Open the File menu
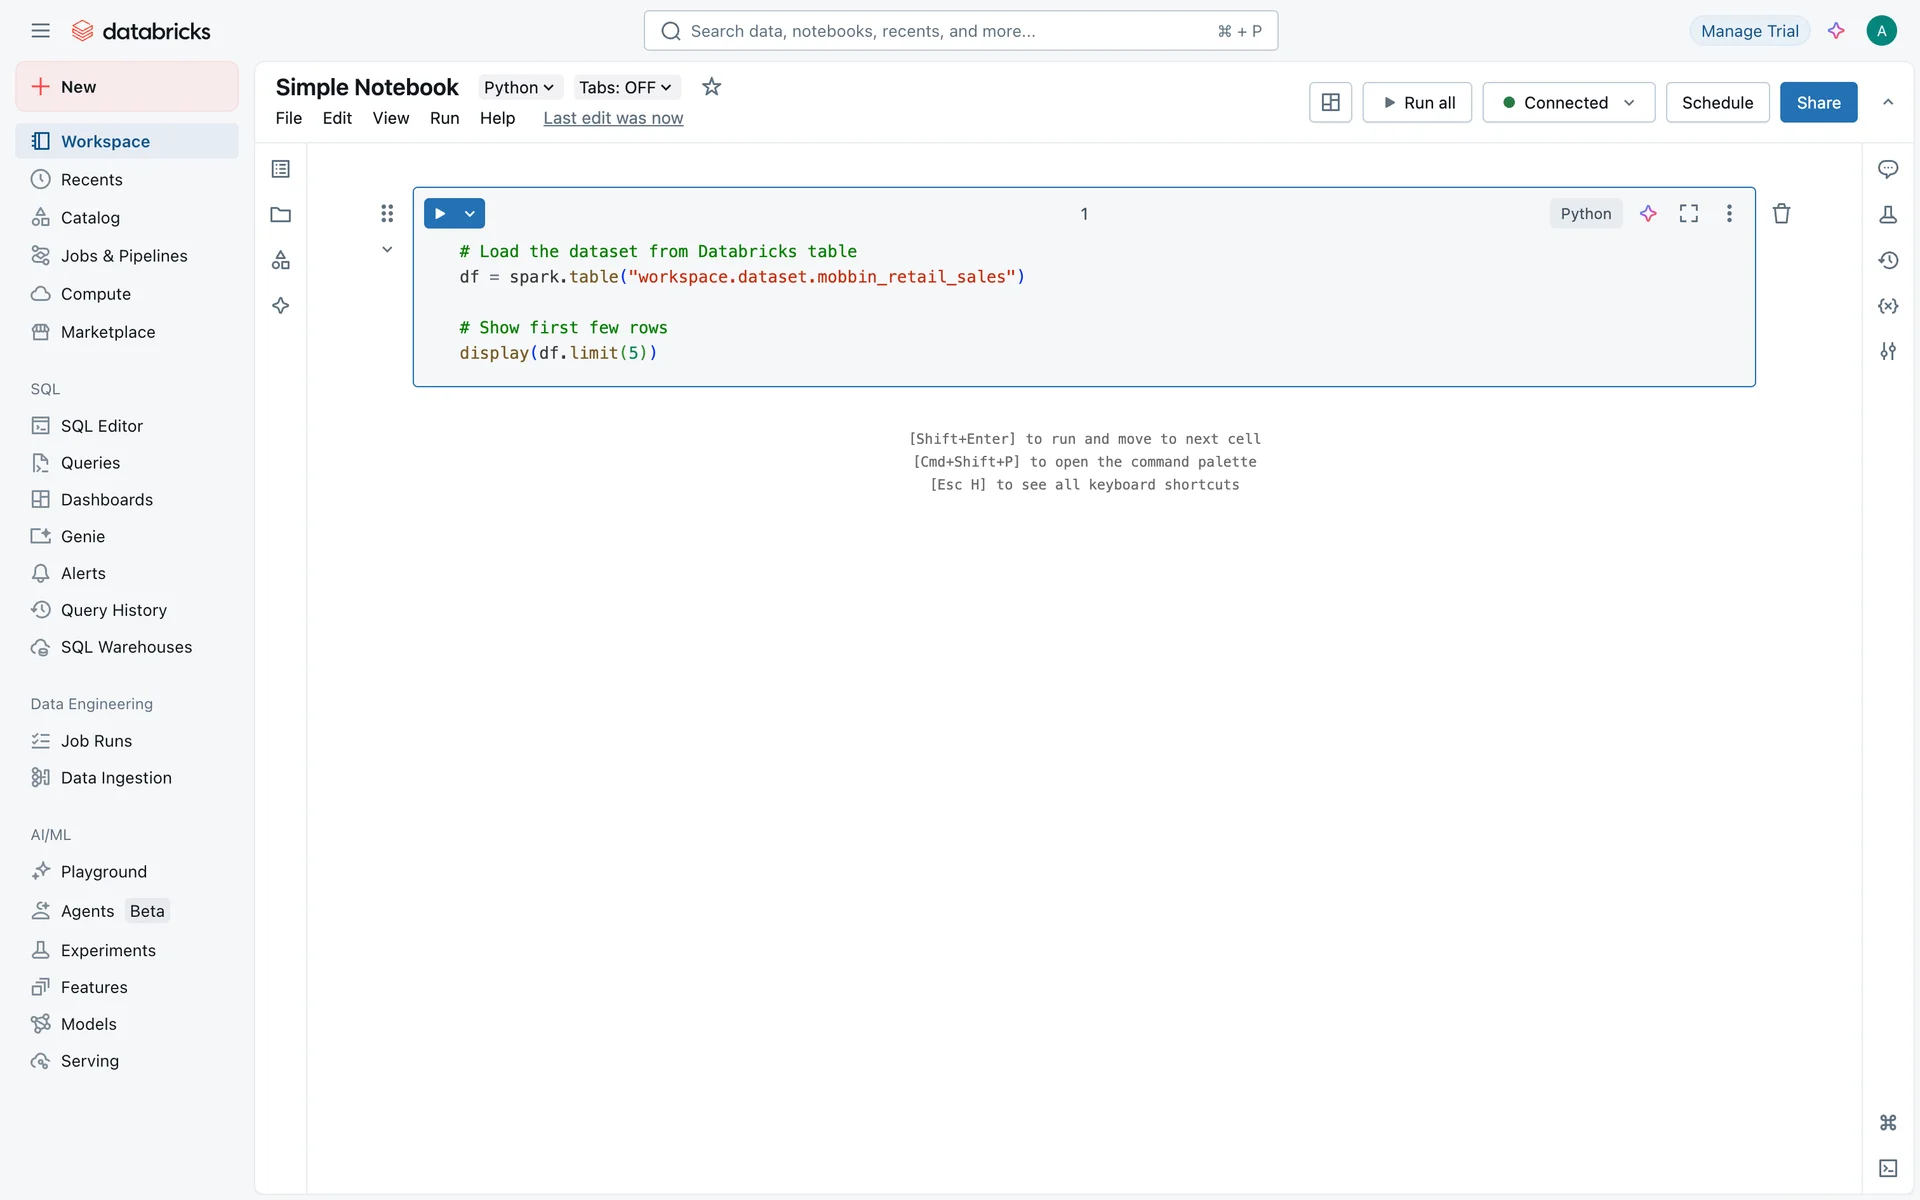The width and height of the screenshot is (1920, 1200). point(288,118)
